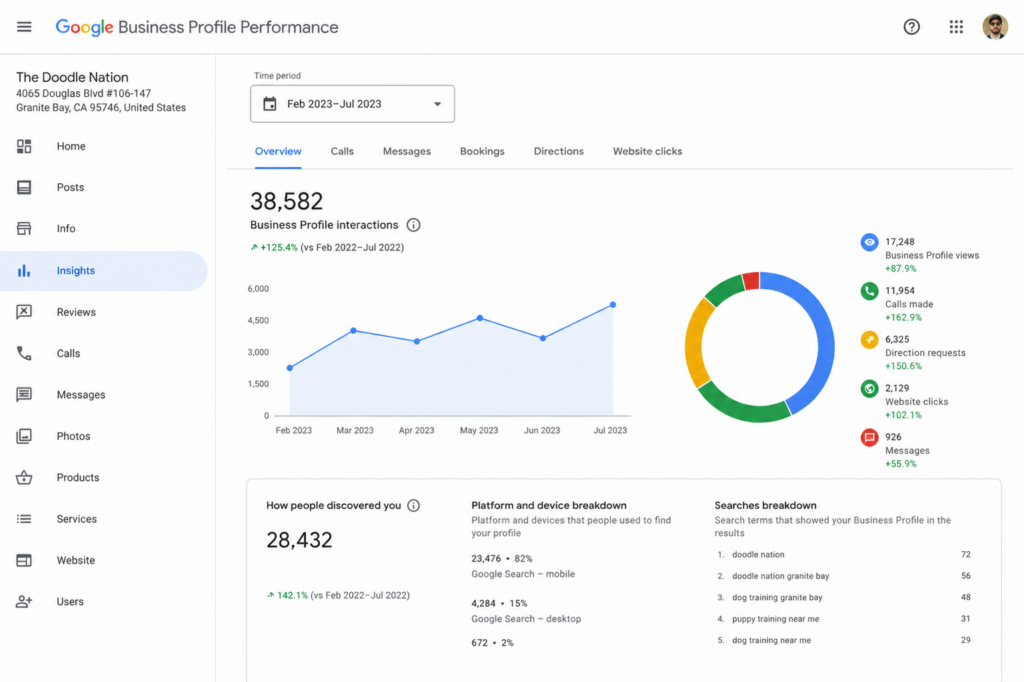Switch to the Calls tab
The image size is (1024, 682).
(x=342, y=152)
